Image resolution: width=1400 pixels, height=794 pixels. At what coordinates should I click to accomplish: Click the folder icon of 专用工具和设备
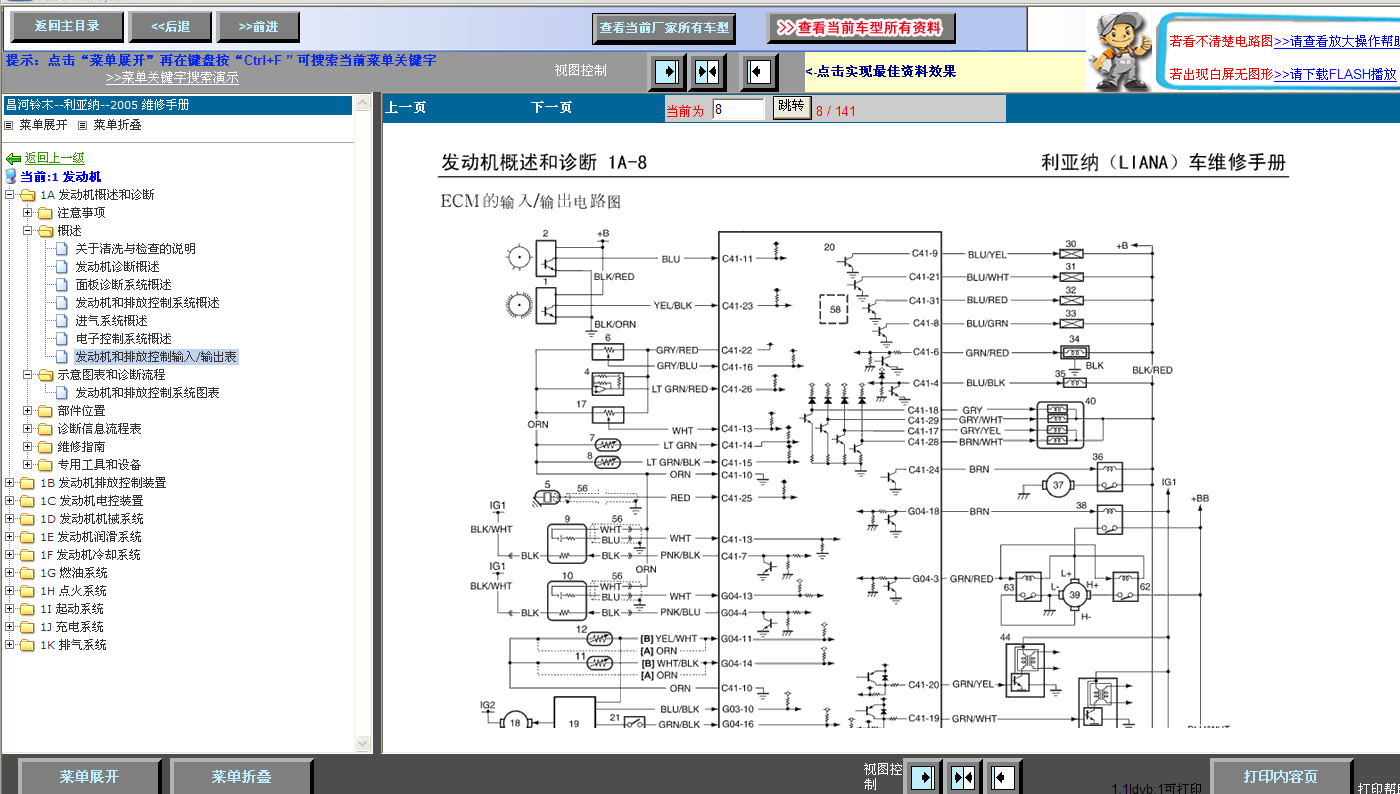pyautogui.click(x=45, y=465)
